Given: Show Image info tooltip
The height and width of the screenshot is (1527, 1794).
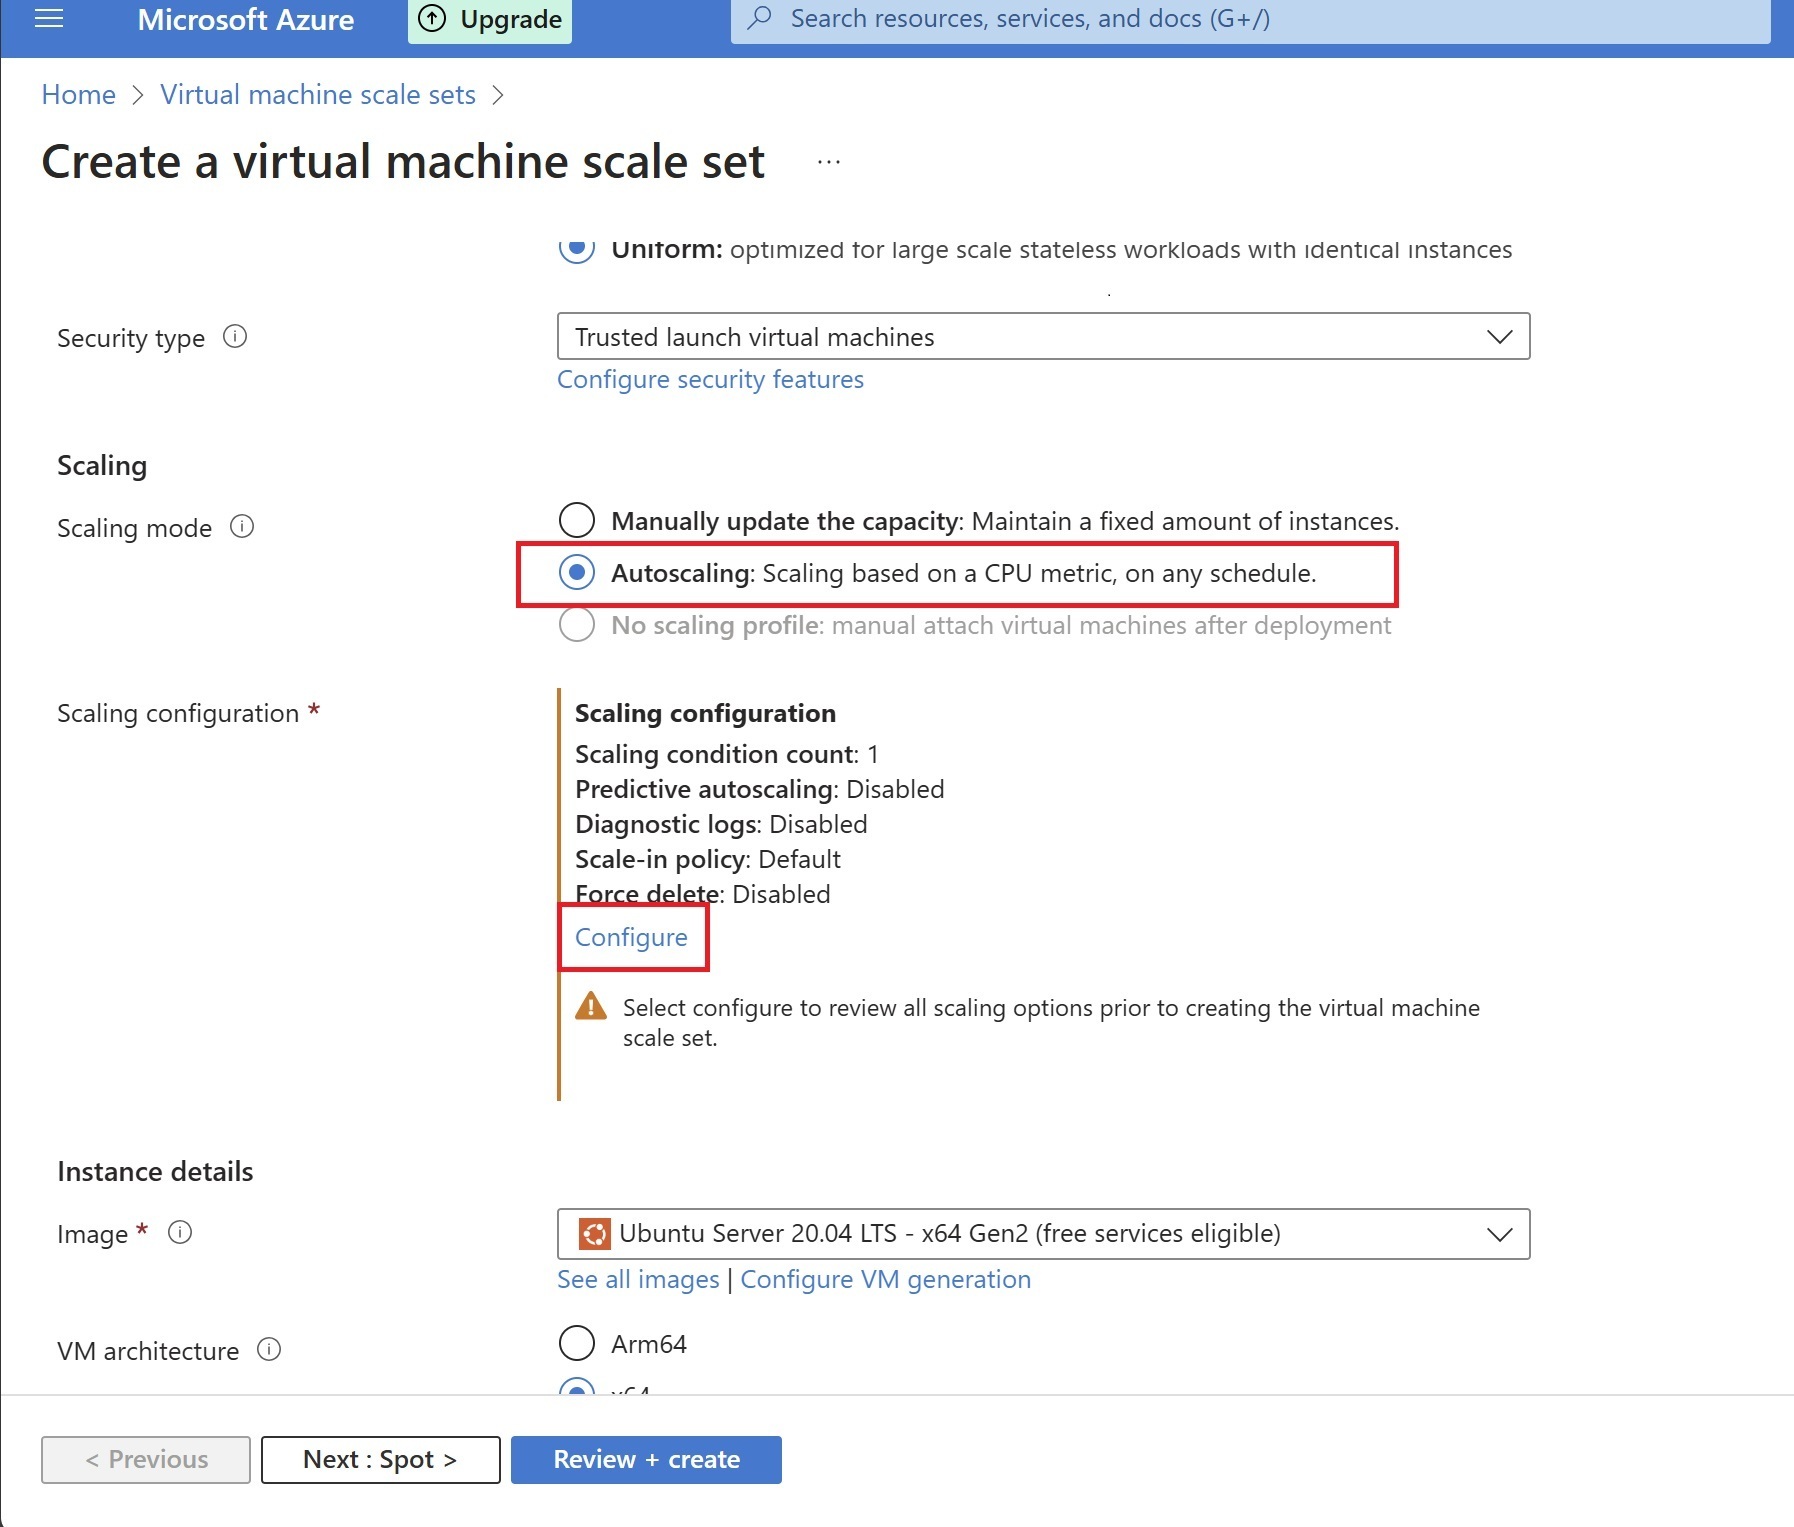Looking at the screenshot, I should 180,1232.
